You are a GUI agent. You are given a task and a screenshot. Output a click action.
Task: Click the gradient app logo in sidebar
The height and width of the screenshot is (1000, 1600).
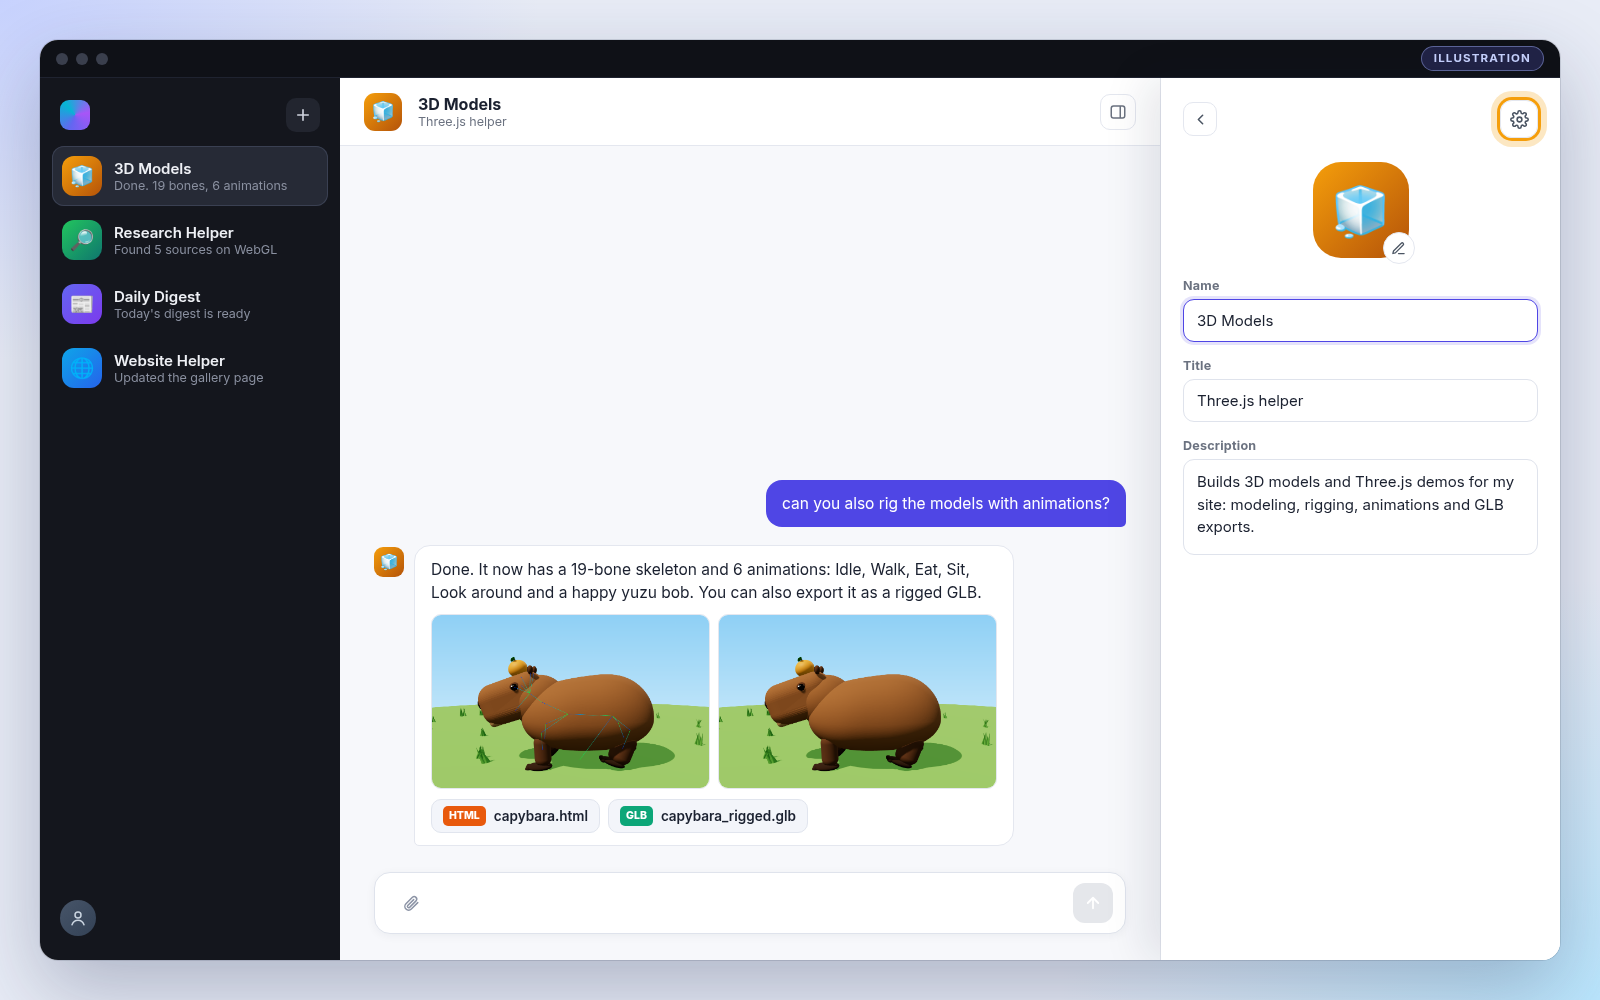pos(75,115)
